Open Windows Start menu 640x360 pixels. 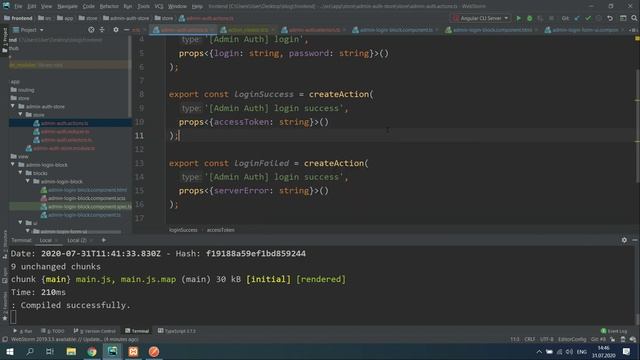(9, 351)
